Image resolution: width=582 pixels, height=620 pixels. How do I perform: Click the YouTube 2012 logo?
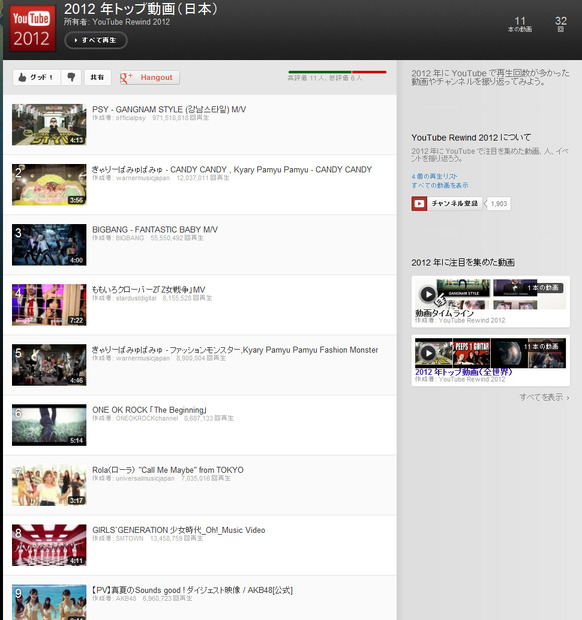pyautogui.click(x=32, y=28)
